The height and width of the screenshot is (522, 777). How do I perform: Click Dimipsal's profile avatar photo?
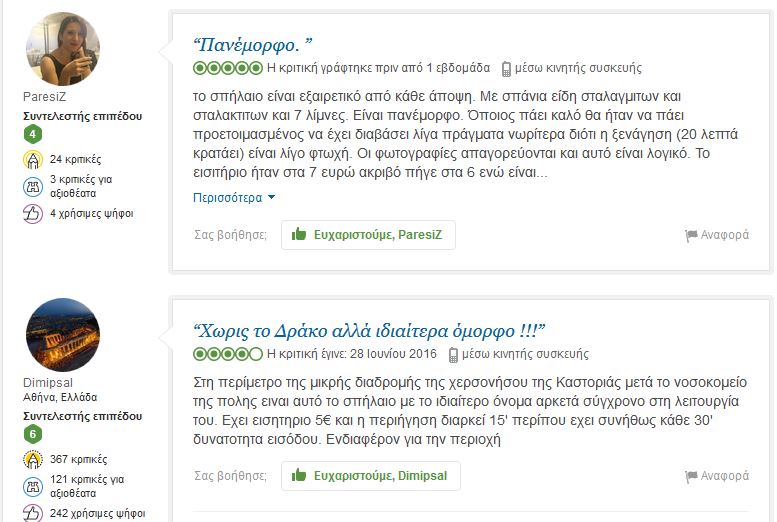pyautogui.click(x=62, y=335)
